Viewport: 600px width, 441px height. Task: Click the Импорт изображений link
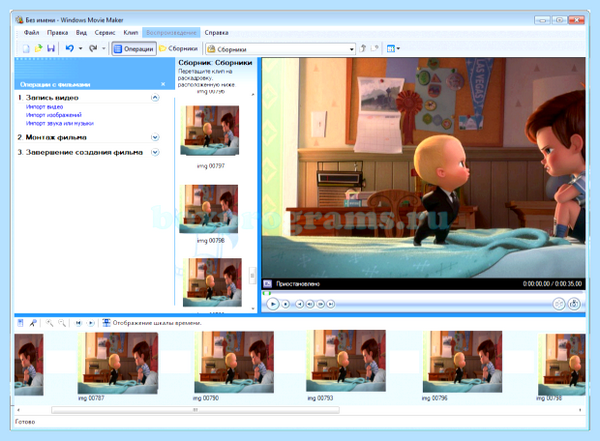[54, 115]
